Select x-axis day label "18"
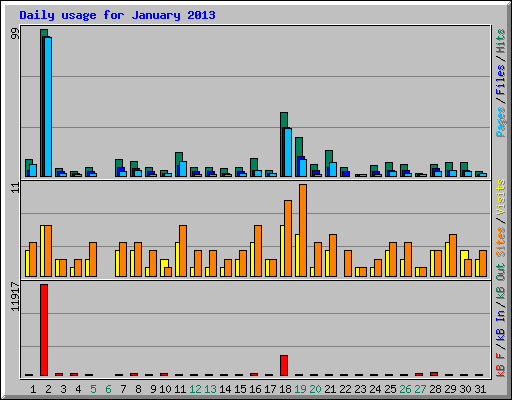Screen dimensions: 512x400 [x=285, y=389]
